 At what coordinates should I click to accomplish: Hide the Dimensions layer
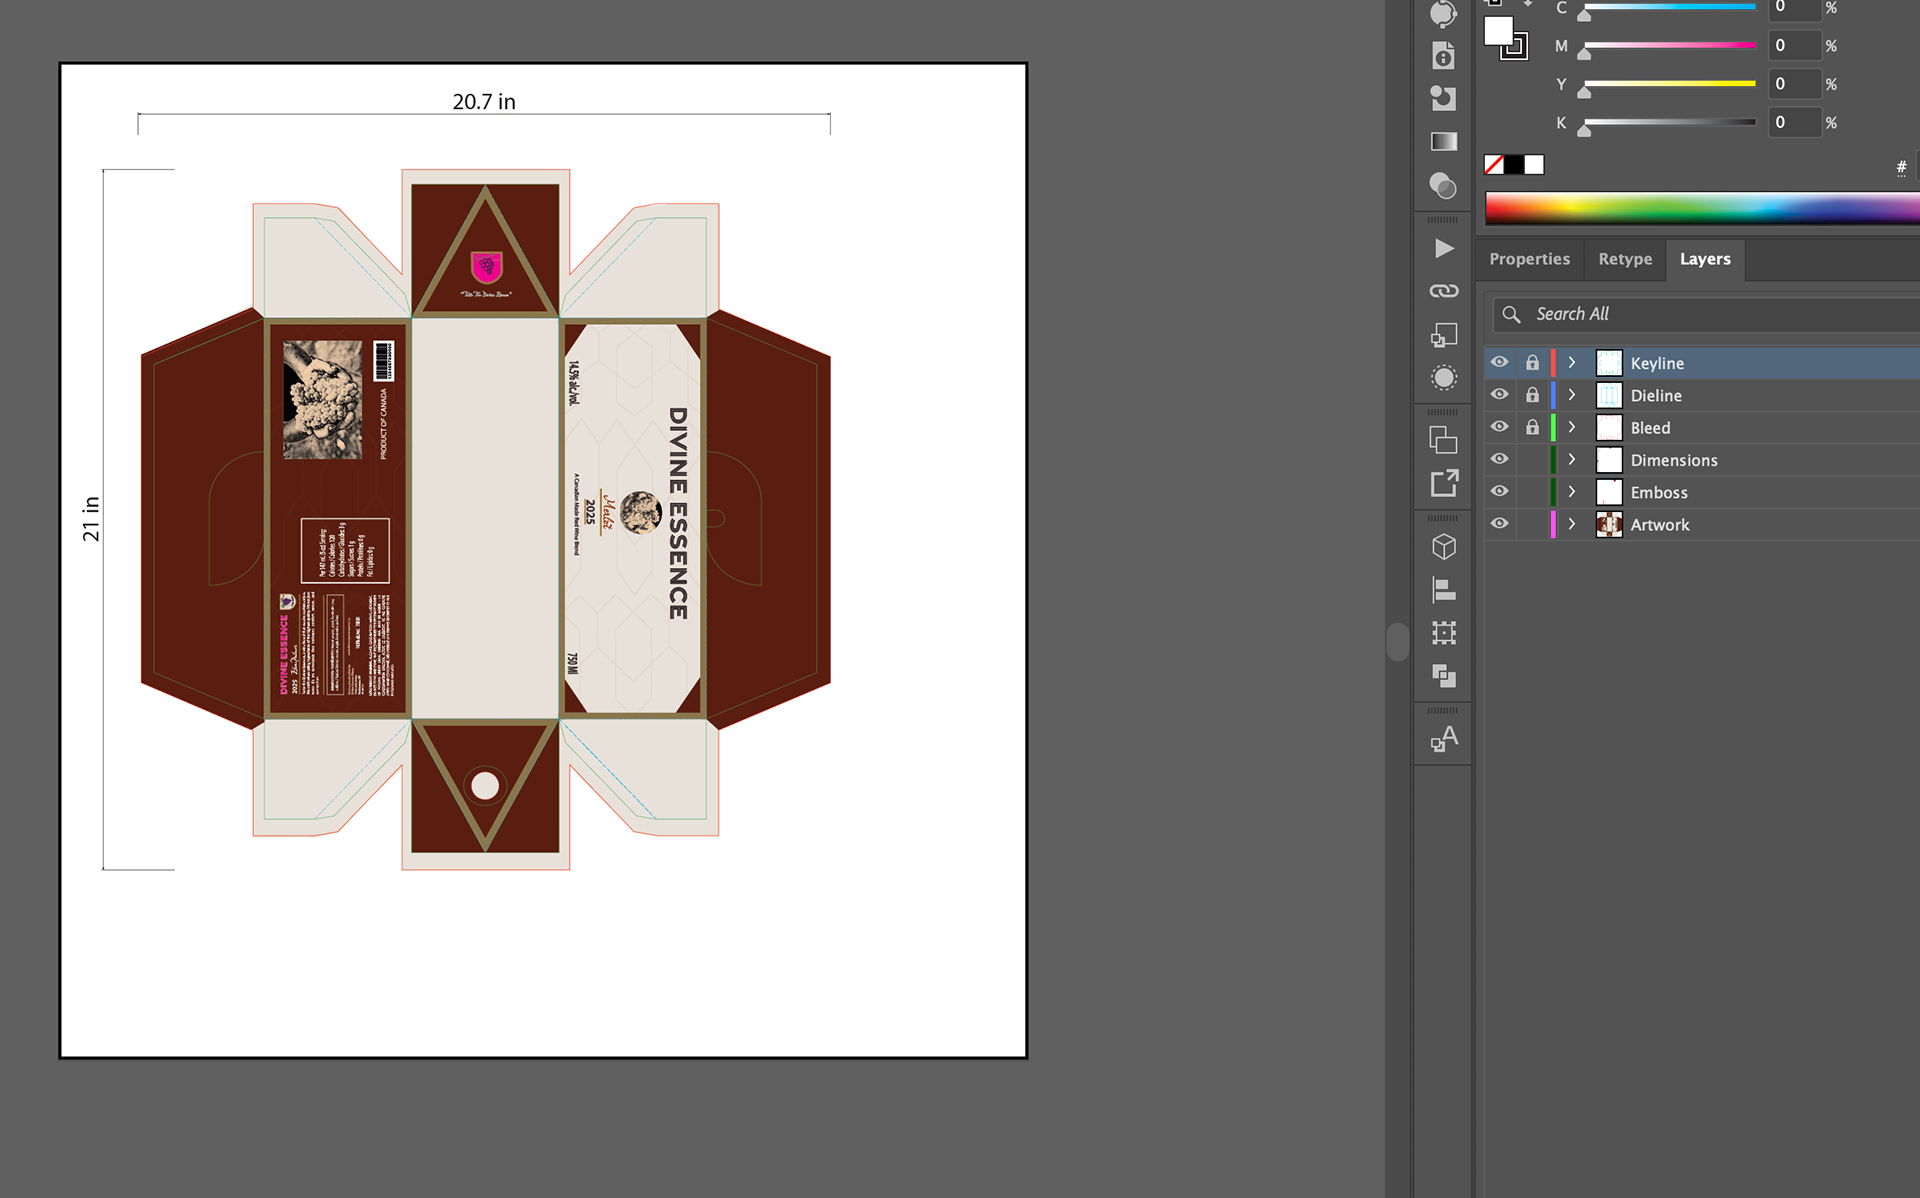tap(1499, 459)
